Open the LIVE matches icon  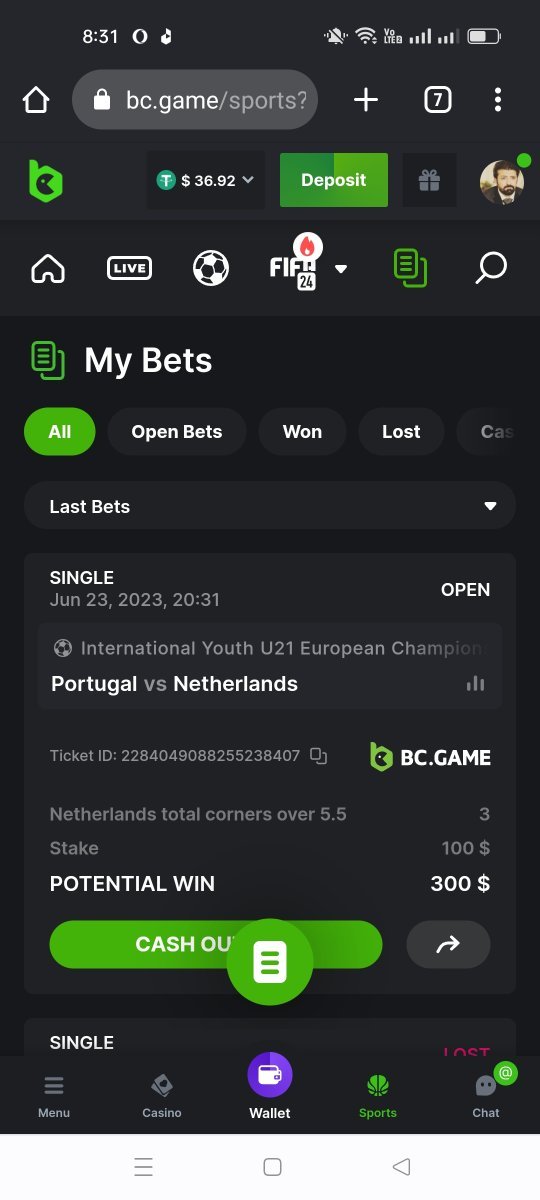point(130,268)
